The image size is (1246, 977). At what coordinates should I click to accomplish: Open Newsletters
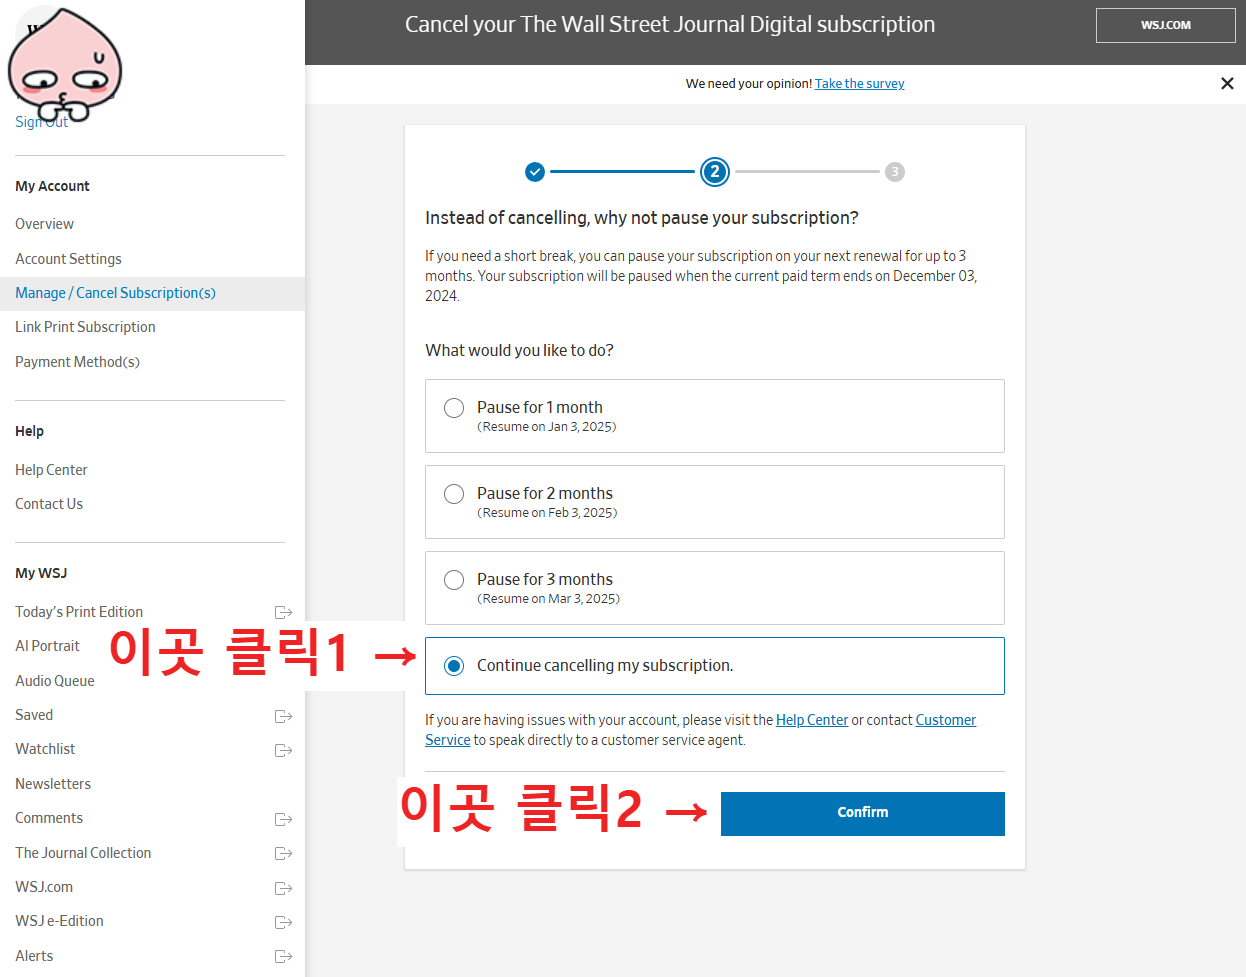(53, 784)
